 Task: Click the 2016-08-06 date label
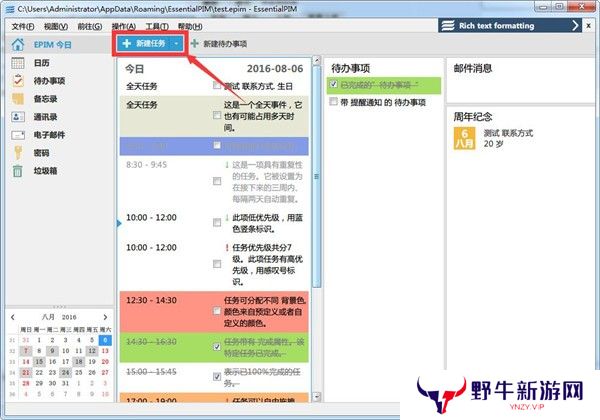point(275,69)
